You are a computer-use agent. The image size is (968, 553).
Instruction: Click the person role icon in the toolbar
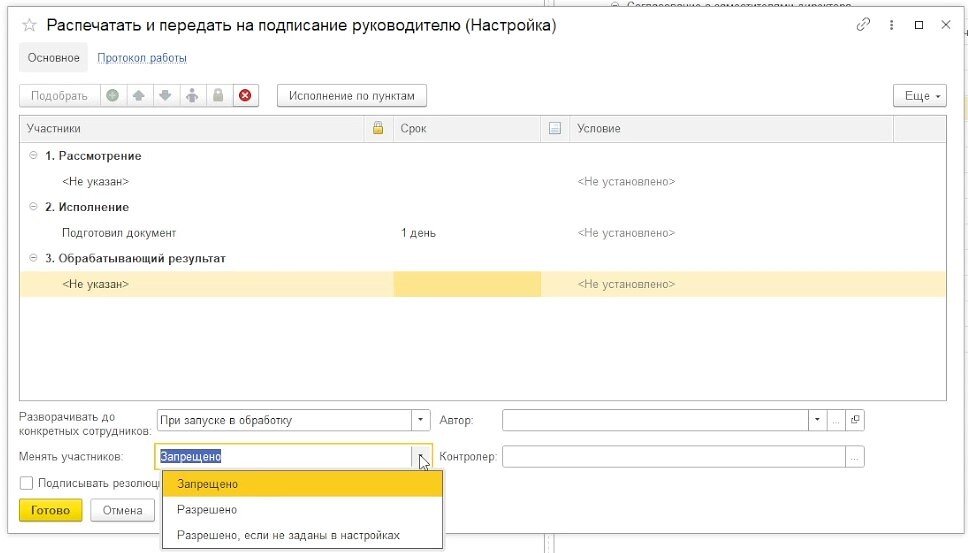pyautogui.click(x=192, y=96)
